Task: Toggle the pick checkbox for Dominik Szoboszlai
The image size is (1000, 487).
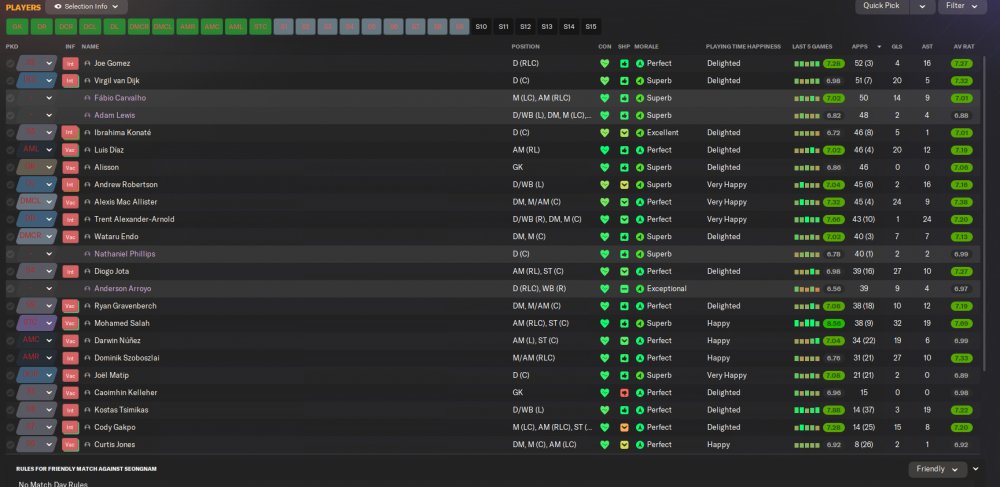Action: [x=10, y=358]
